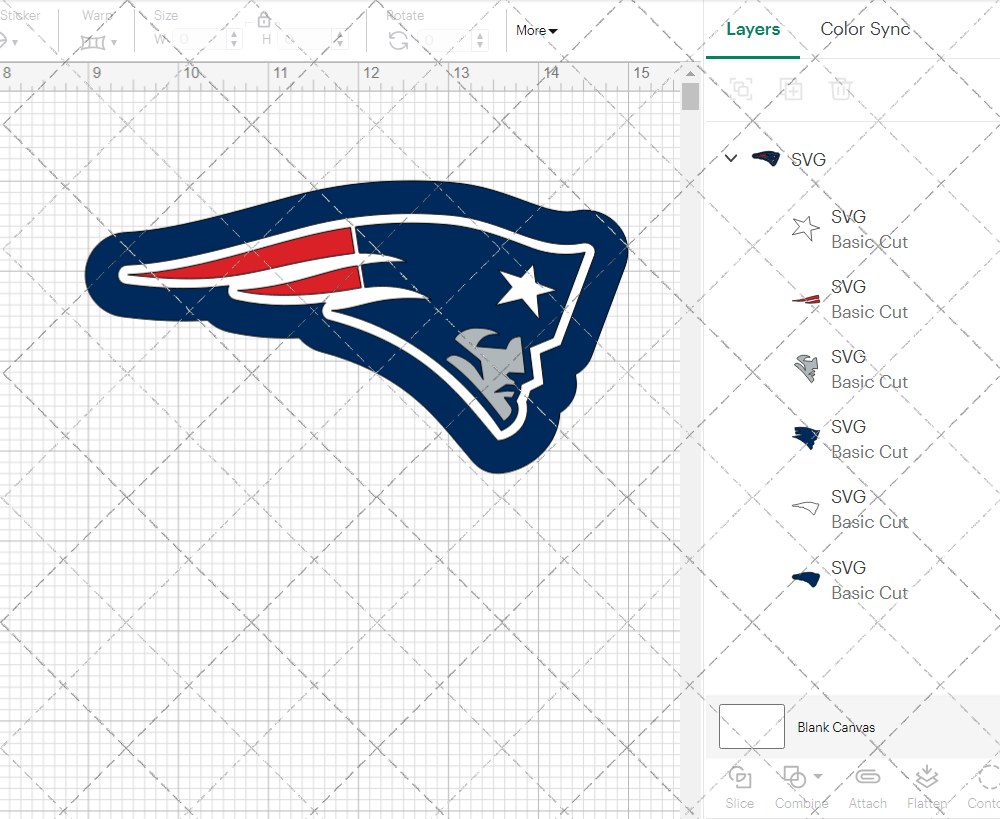Click the Group icon in Layers panel
This screenshot has height=819, width=1000.
741,89
